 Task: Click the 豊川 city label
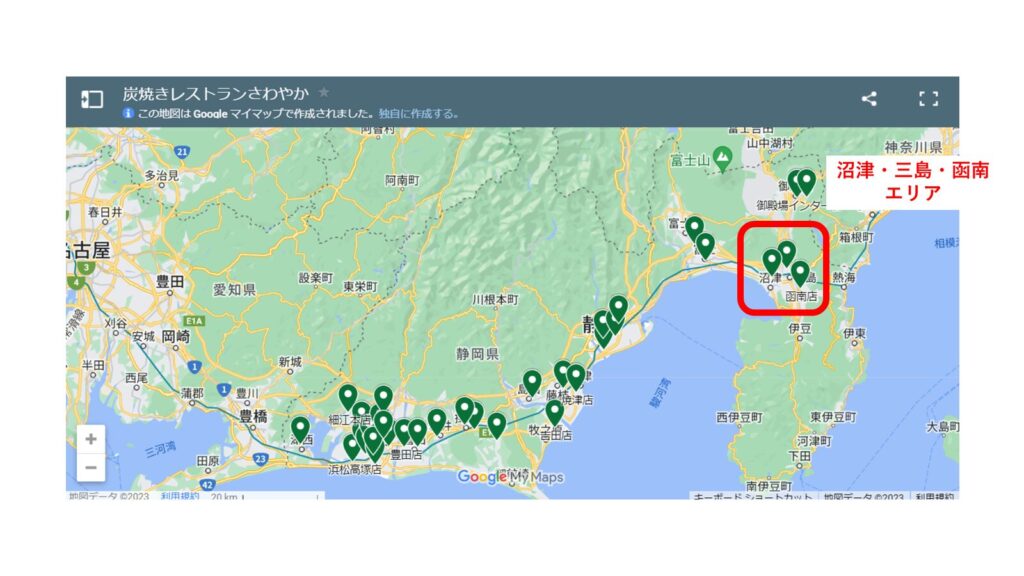[x=247, y=393]
